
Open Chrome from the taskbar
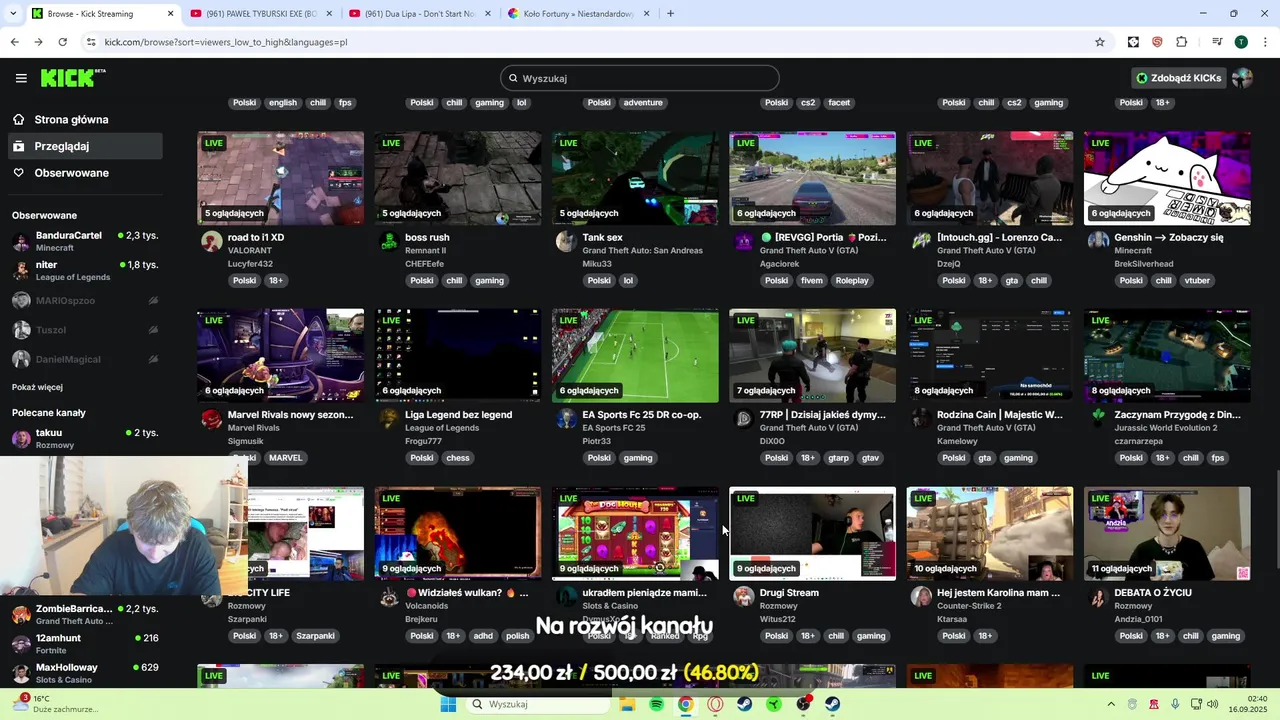[685, 704]
